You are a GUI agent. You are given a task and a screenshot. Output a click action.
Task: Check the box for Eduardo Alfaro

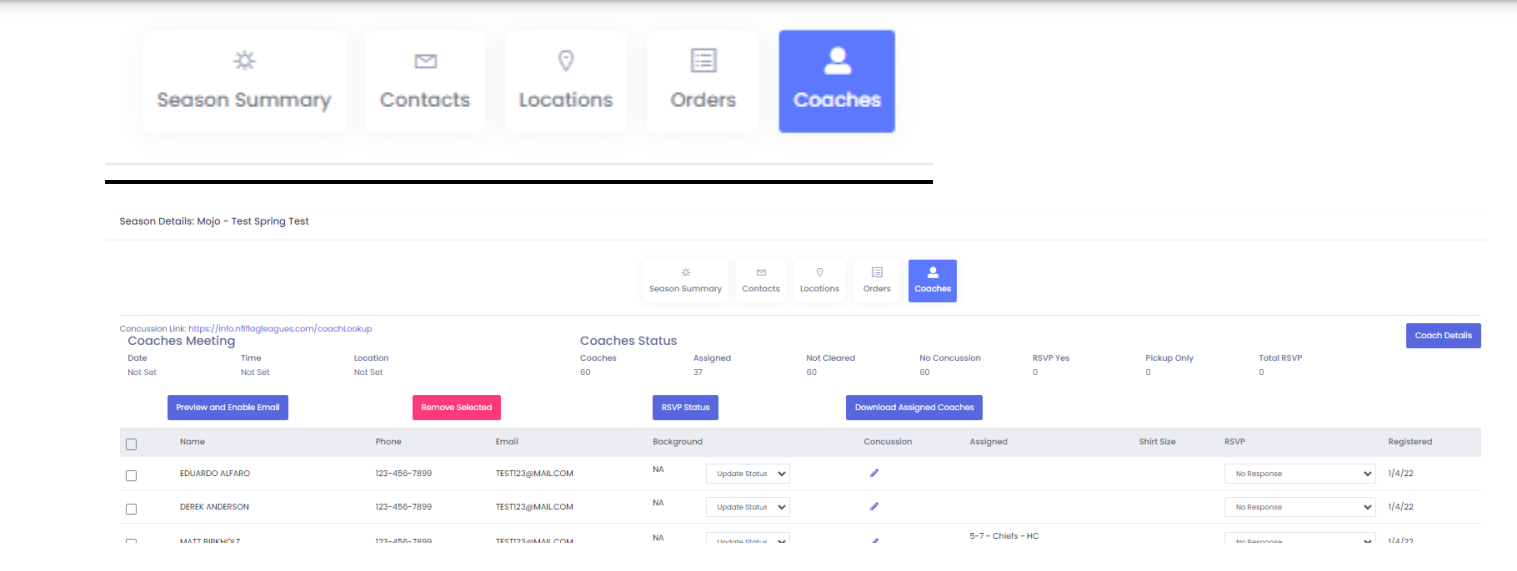131,476
